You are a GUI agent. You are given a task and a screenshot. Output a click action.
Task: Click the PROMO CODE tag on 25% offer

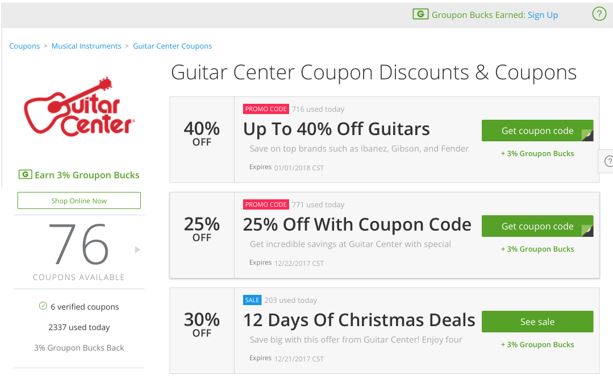tap(266, 204)
